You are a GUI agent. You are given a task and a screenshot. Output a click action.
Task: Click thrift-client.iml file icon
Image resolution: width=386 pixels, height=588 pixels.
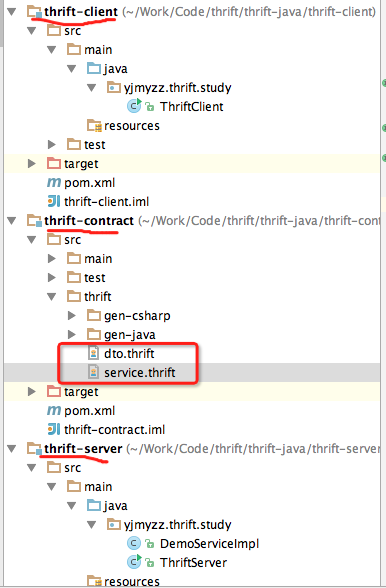pyautogui.click(x=54, y=201)
